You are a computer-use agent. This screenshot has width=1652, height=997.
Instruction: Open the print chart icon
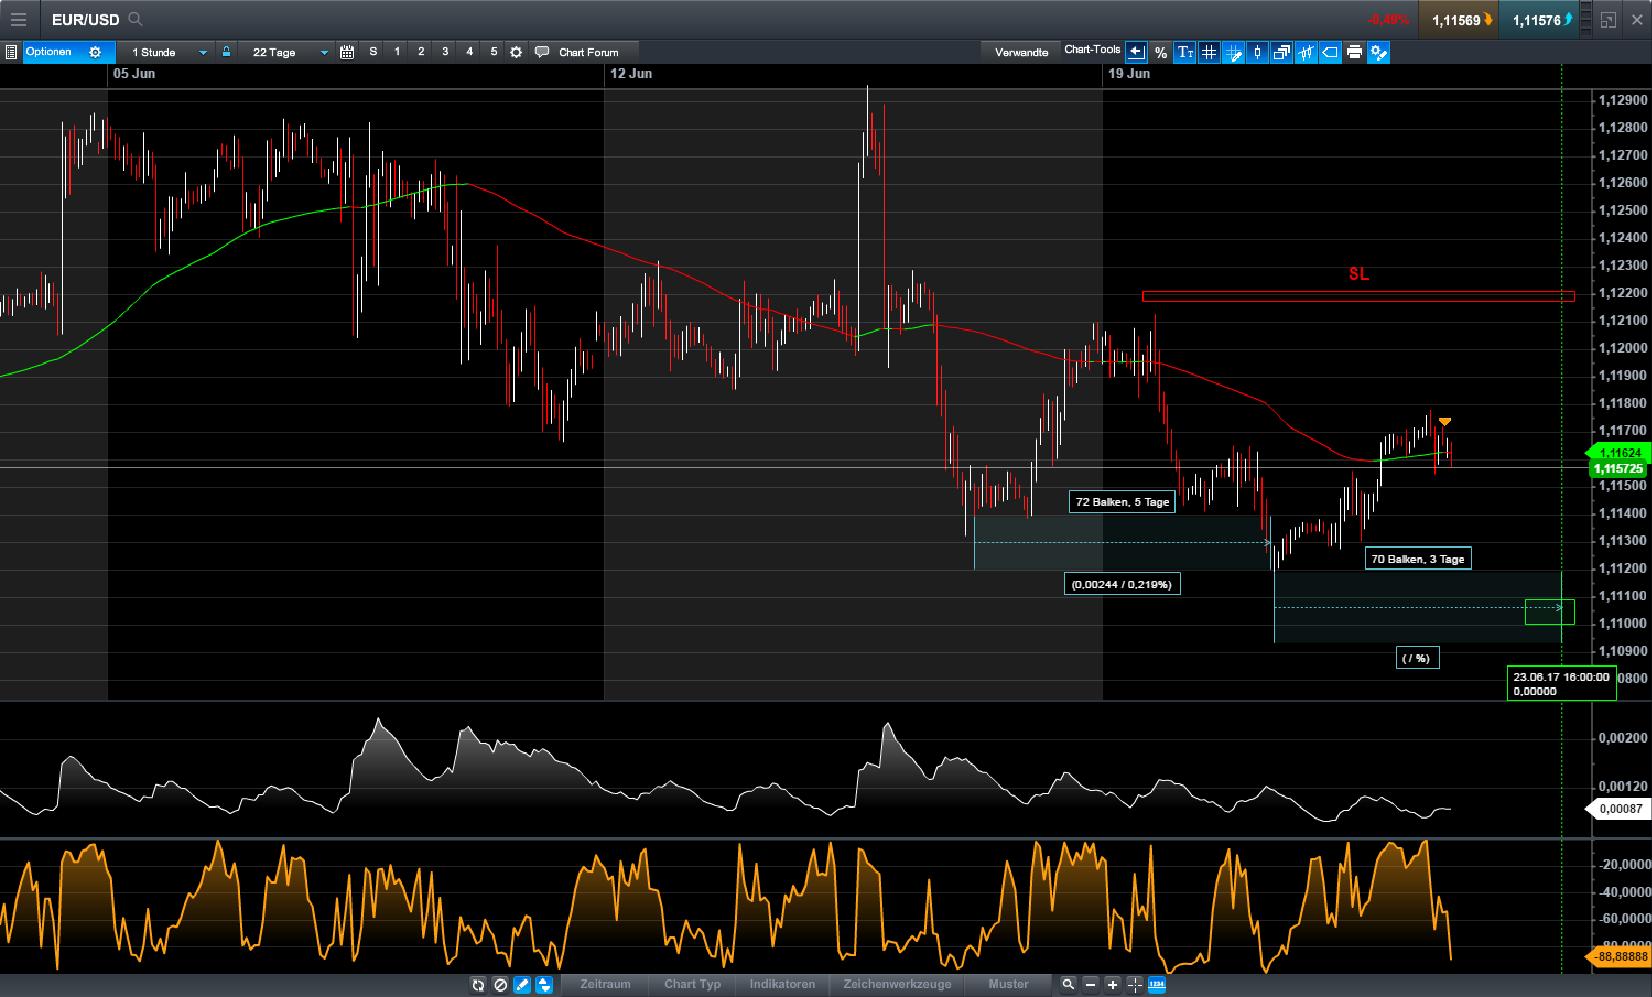1355,52
